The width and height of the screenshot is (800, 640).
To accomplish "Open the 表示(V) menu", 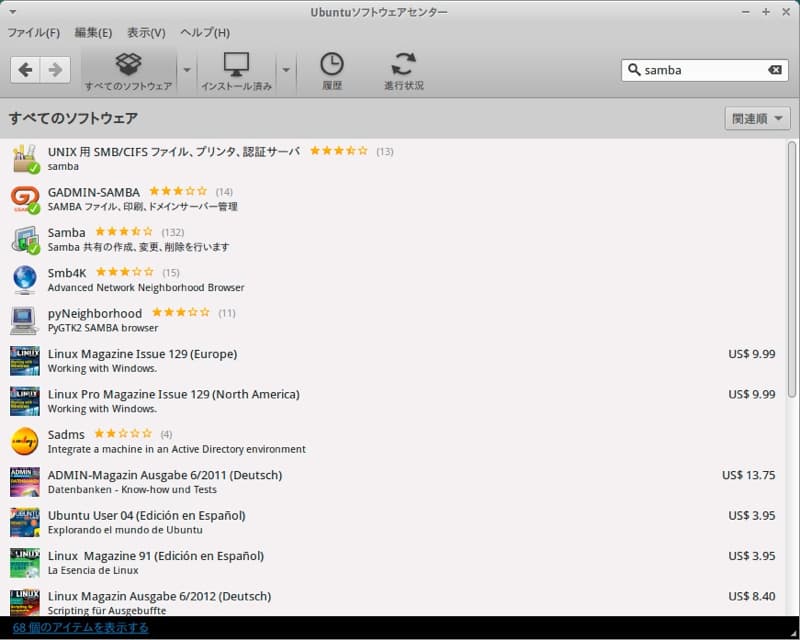I will pyautogui.click(x=146, y=33).
